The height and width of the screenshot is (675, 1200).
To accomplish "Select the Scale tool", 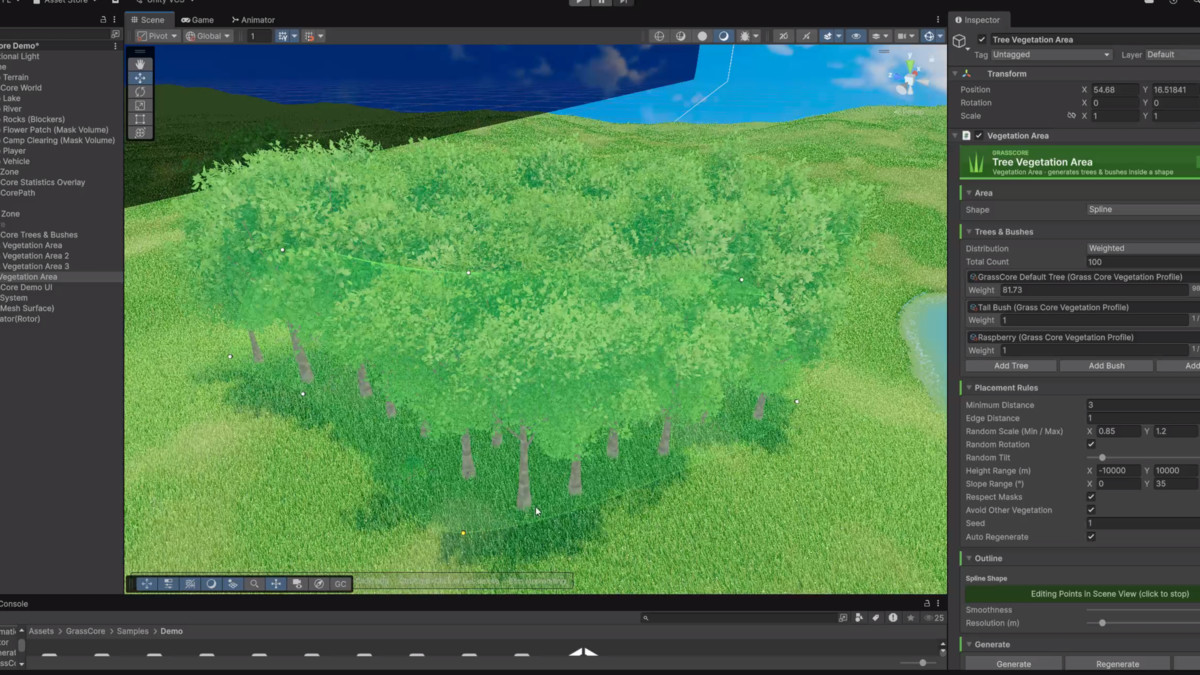I will (140, 105).
